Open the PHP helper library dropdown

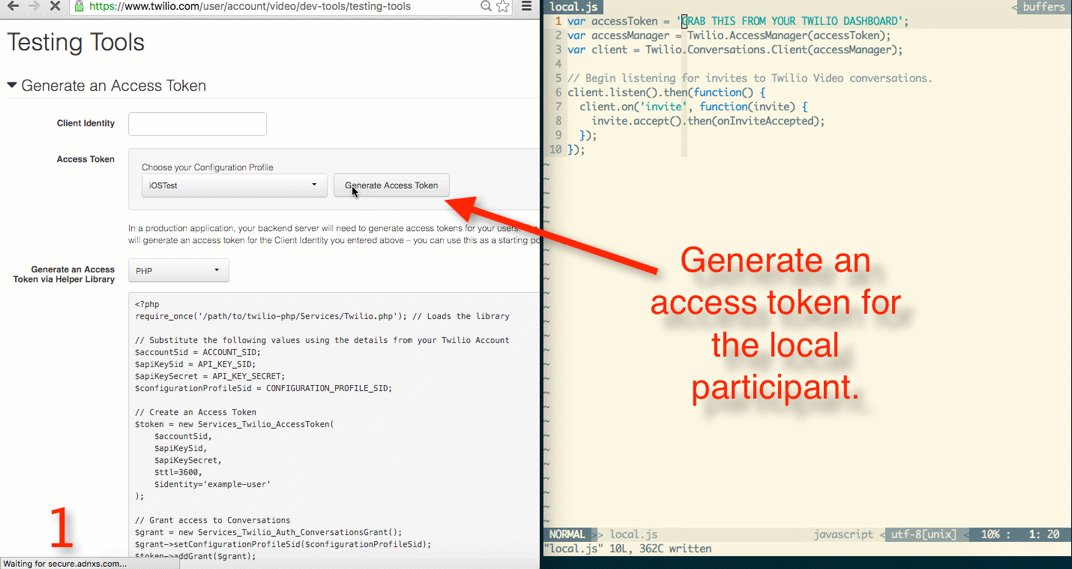(x=178, y=271)
